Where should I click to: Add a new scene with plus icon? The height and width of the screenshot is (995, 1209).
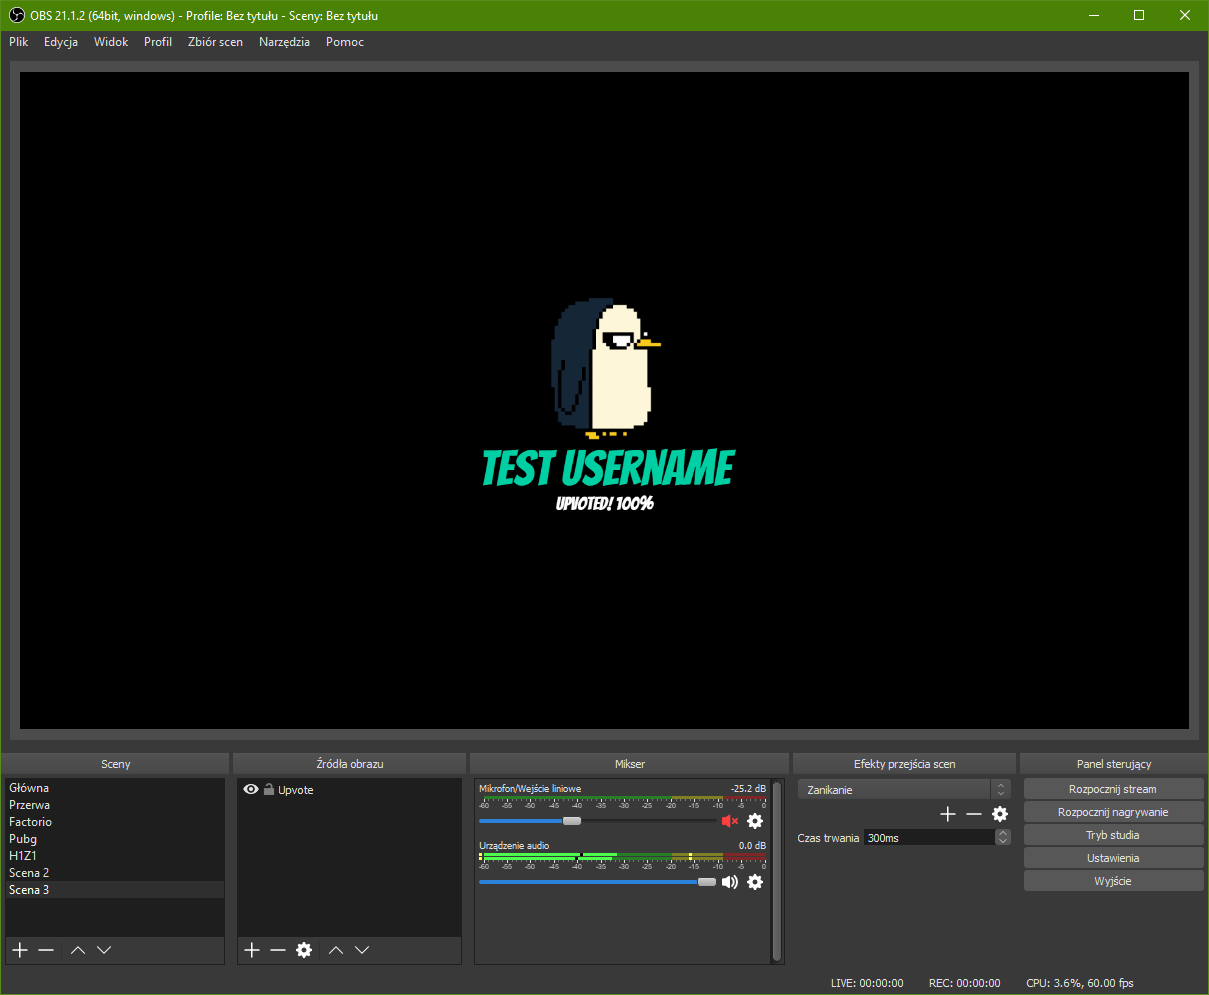19,949
